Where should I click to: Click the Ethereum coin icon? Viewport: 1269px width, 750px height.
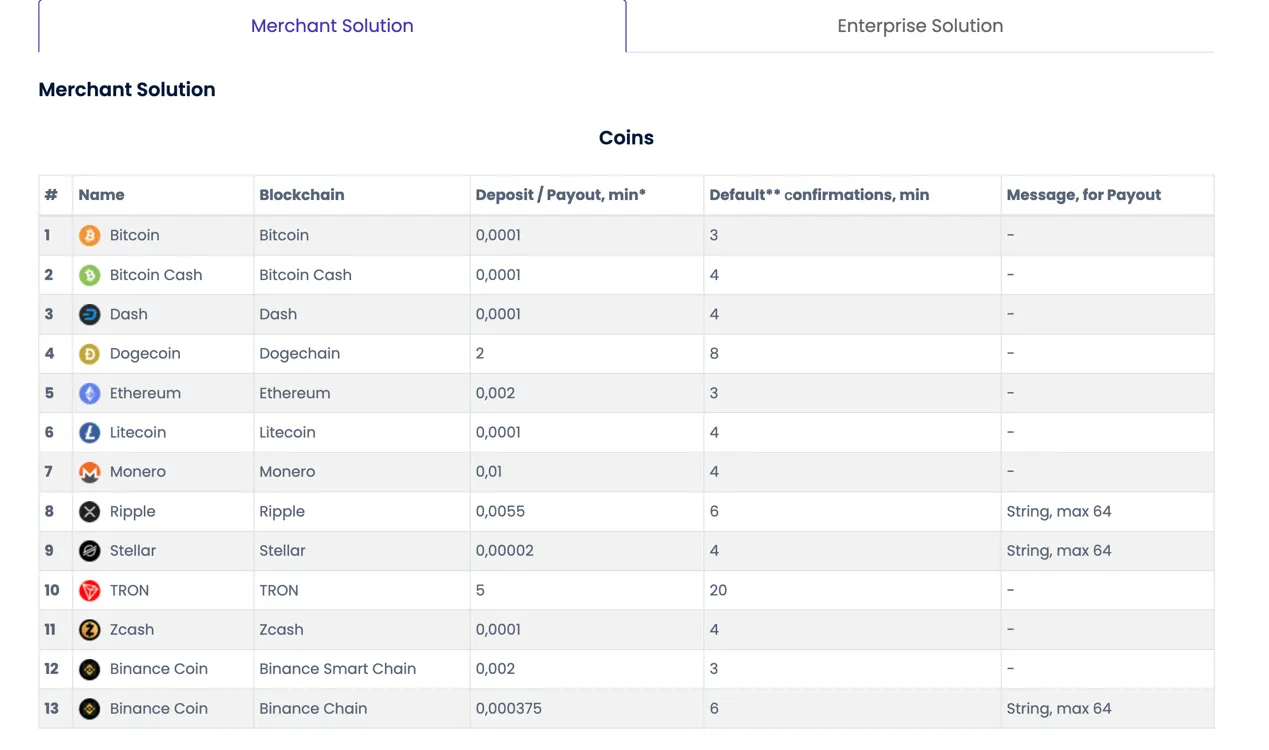tap(90, 393)
